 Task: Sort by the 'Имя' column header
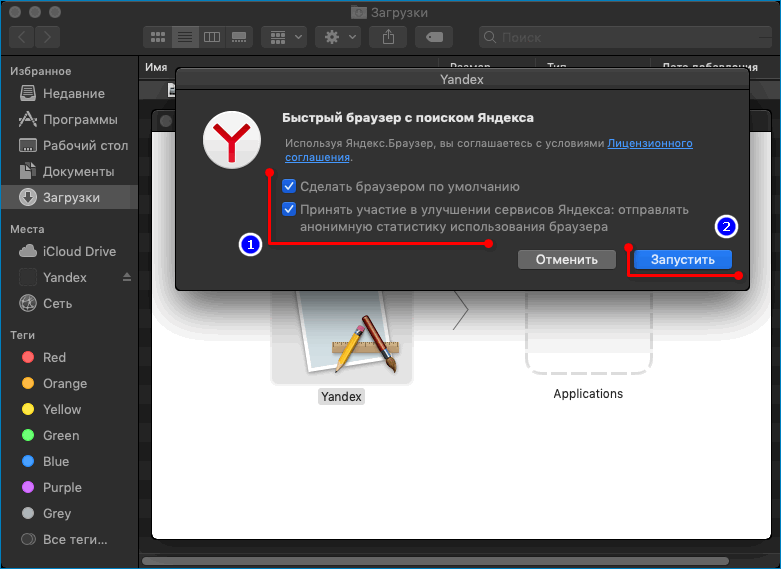(x=156, y=67)
